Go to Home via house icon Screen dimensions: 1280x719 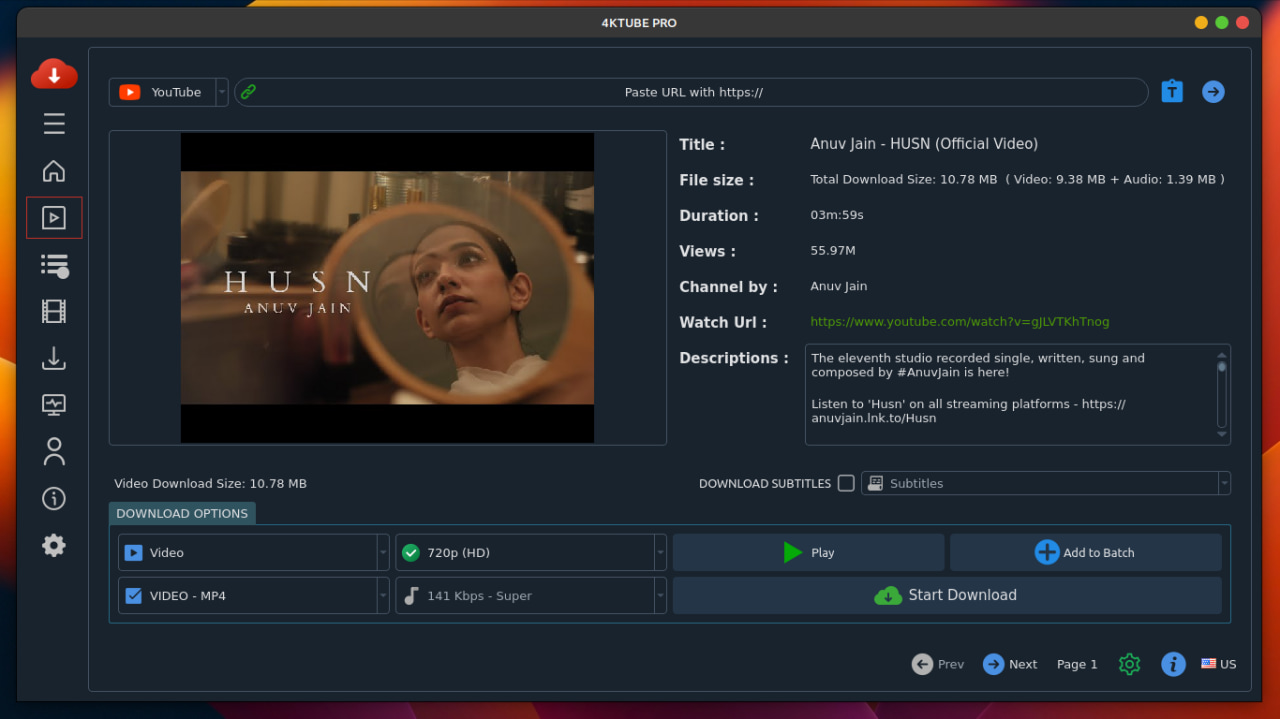tap(54, 171)
